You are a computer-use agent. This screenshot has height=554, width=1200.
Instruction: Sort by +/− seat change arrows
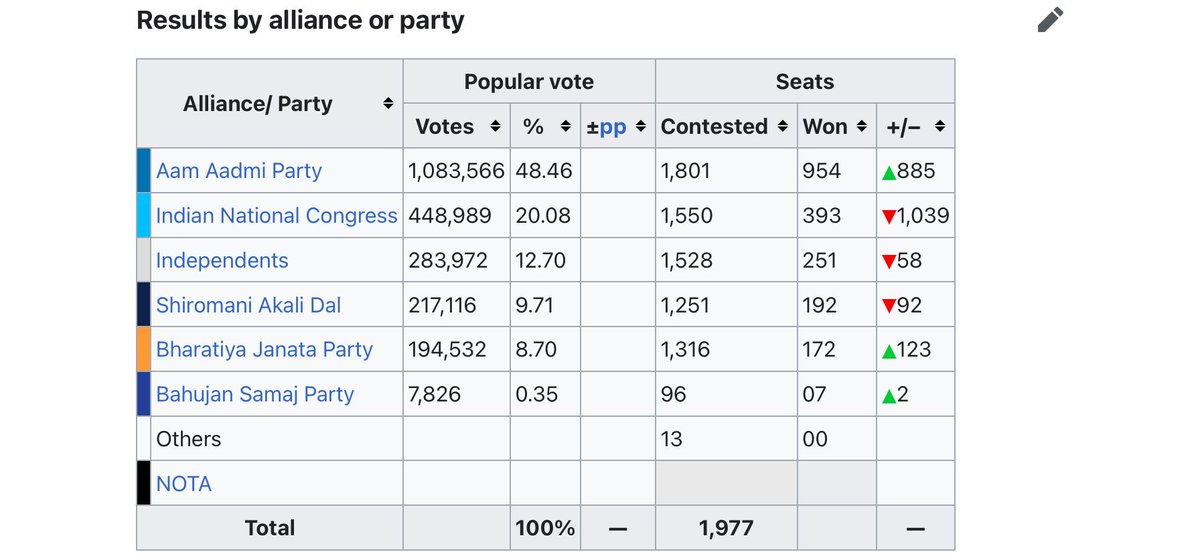coord(940,127)
